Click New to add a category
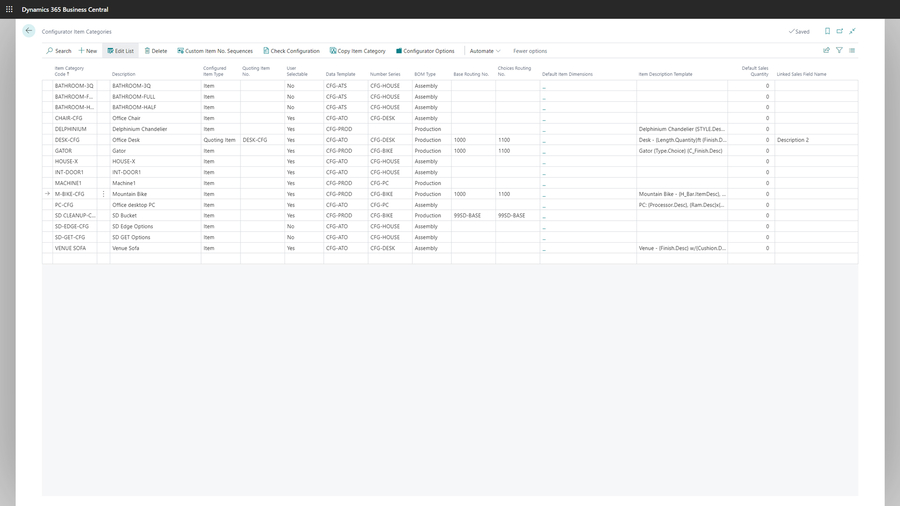Image resolution: width=900 pixels, height=506 pixels. point(88,51)
